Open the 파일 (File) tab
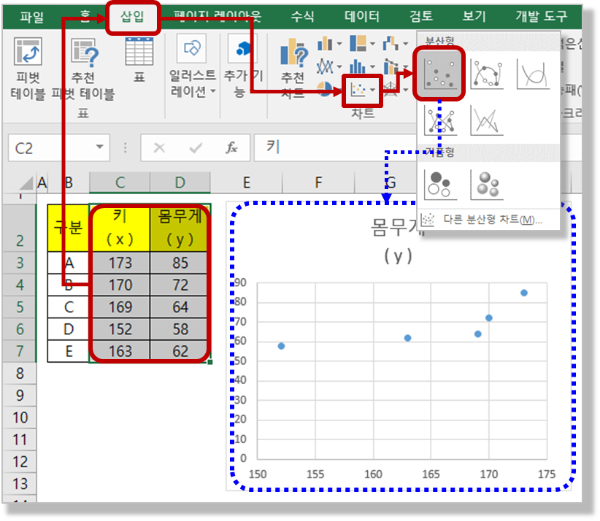 pyautogui.click(x=32, y=17)
